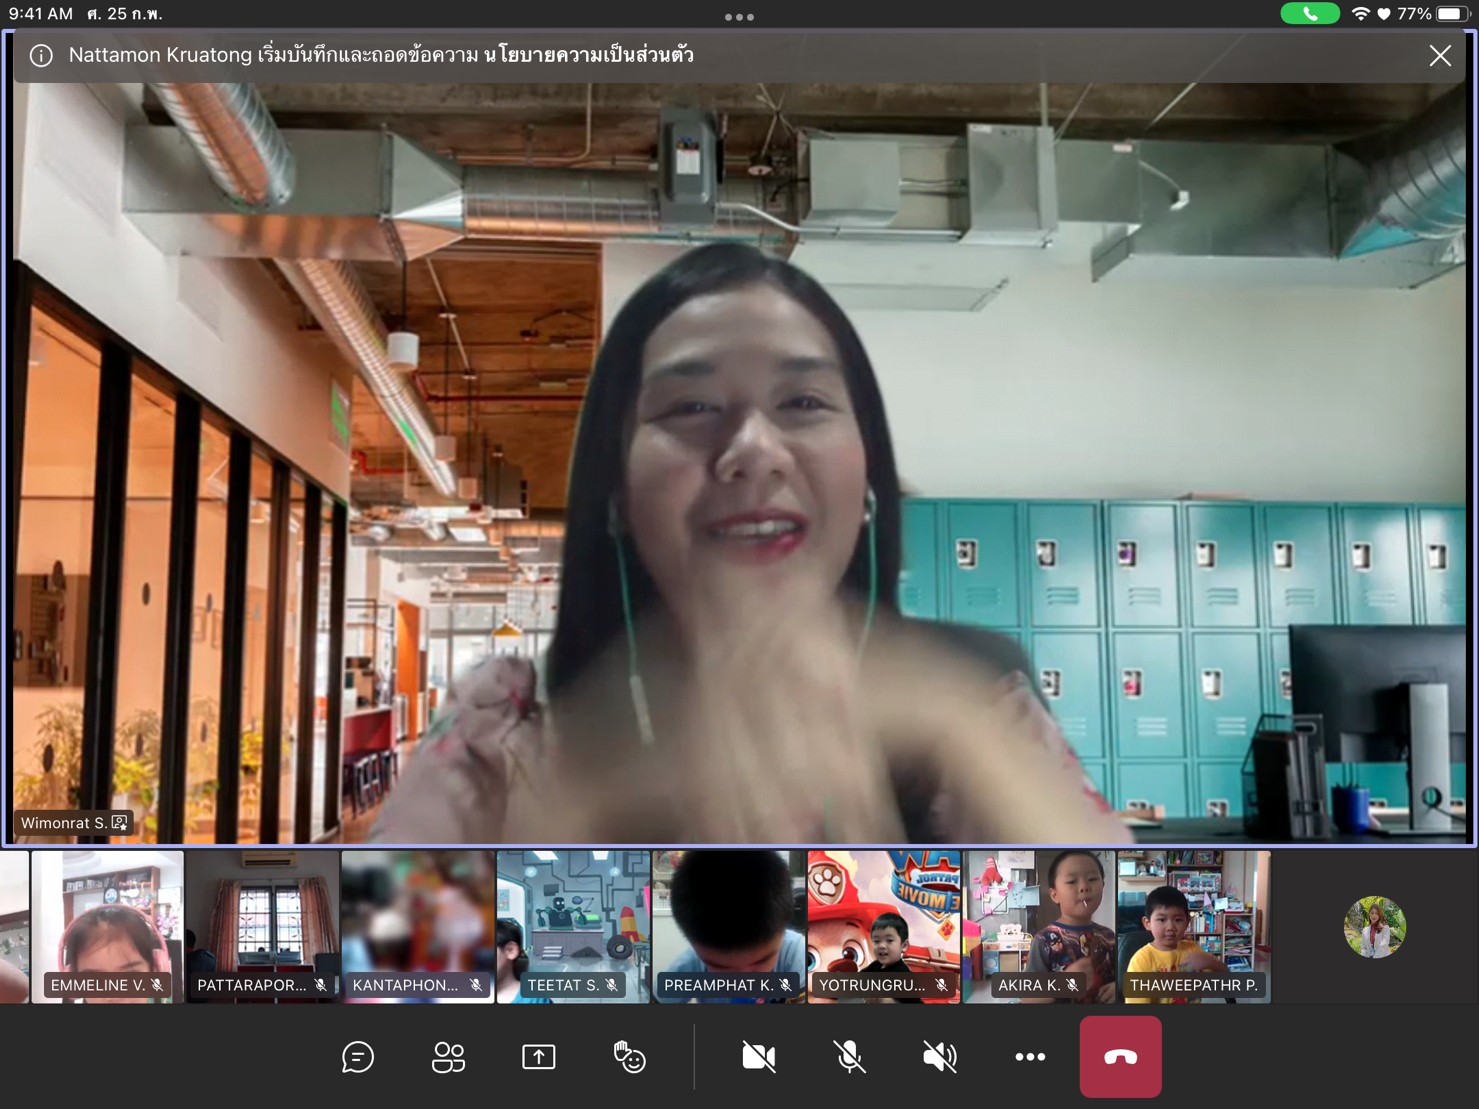Turn on the camera
The height and width of the screenshot is (1109, 1479).
click(758, 1057)
